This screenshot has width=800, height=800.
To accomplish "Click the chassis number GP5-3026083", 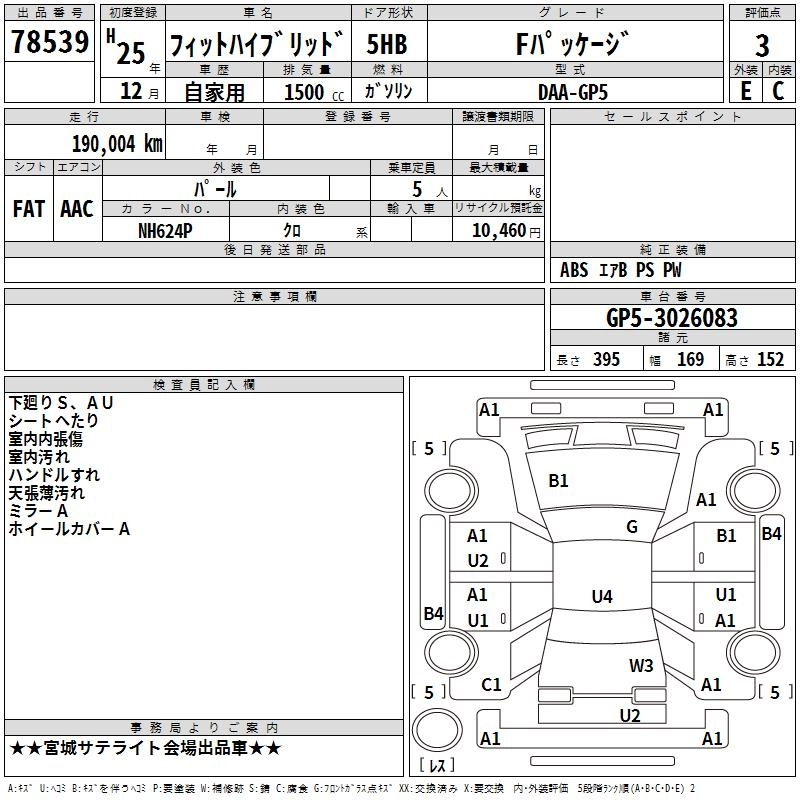I will point(672,318).
